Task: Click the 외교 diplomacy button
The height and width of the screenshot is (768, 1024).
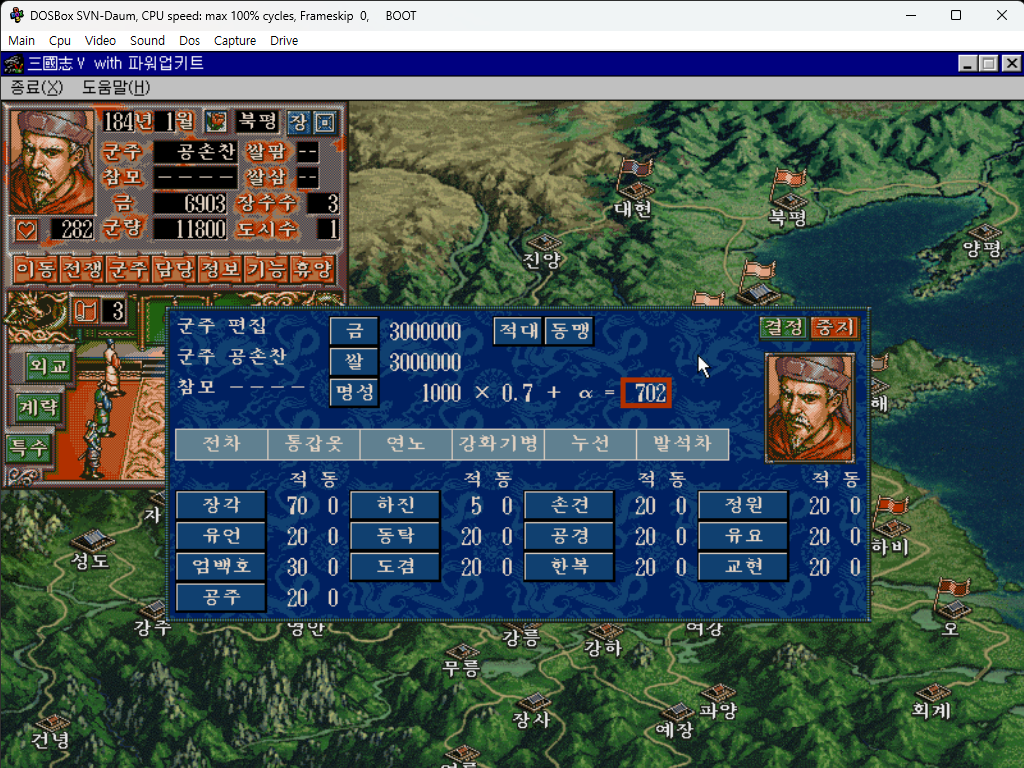Action: (48, 366)
